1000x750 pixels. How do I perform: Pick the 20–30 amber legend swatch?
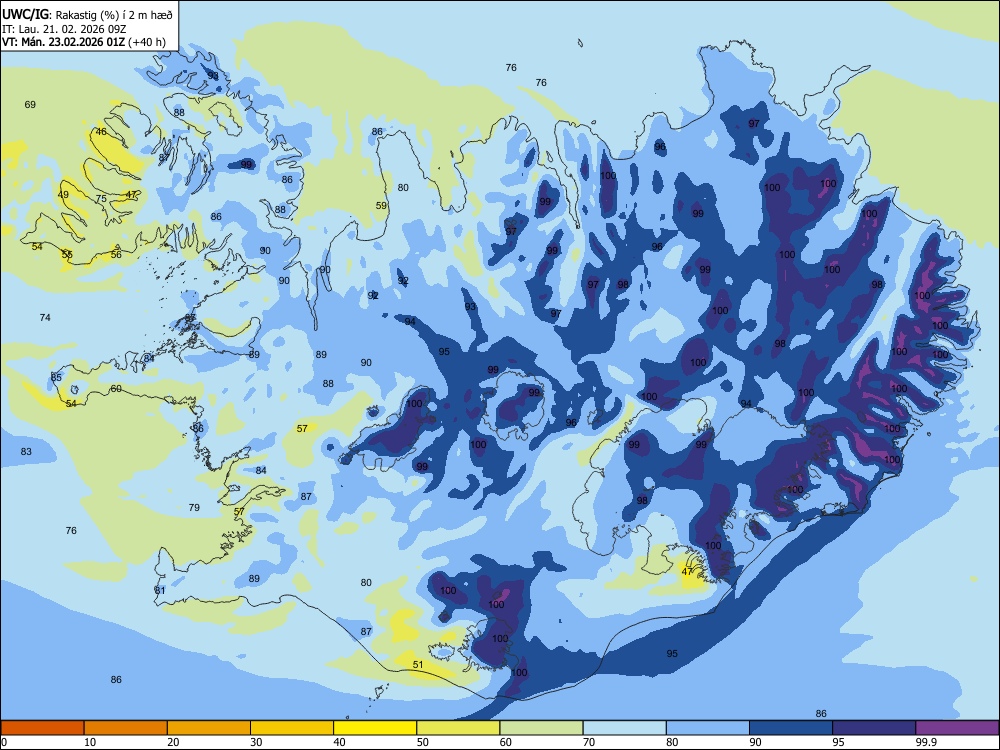click(x=209, y=728)
